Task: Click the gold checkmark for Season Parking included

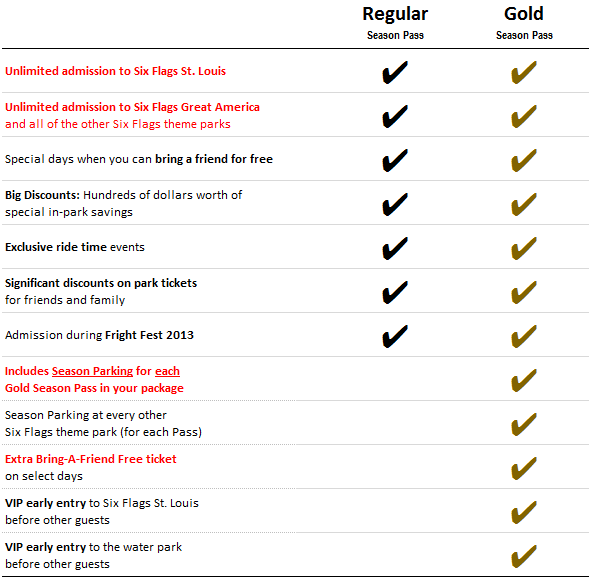Action: tap(524, 380)
